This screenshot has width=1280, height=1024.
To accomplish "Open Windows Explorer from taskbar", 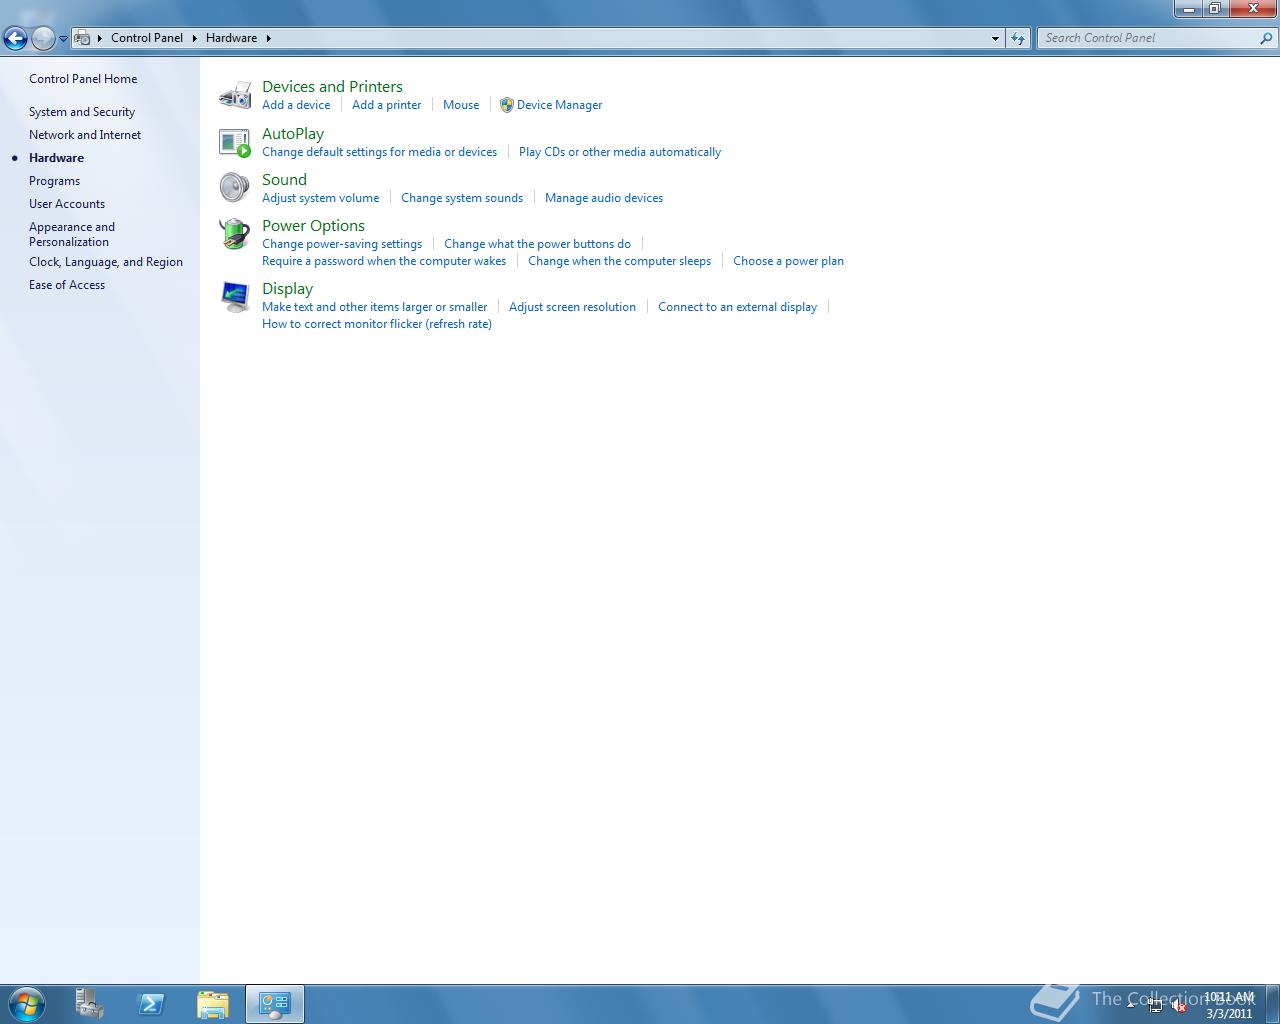I will (x=213, y=1004).
